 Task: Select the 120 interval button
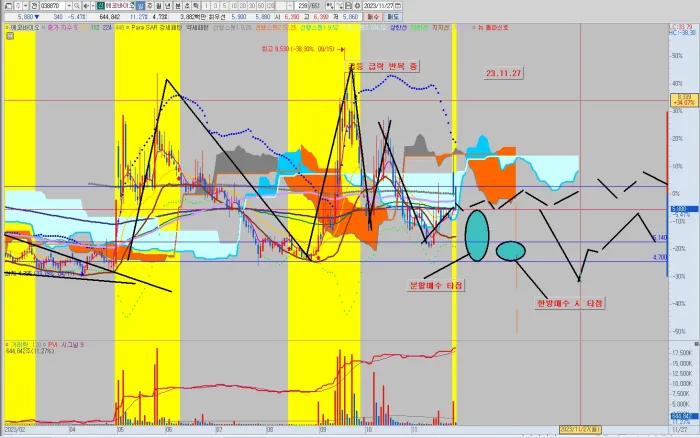(270, 6)
